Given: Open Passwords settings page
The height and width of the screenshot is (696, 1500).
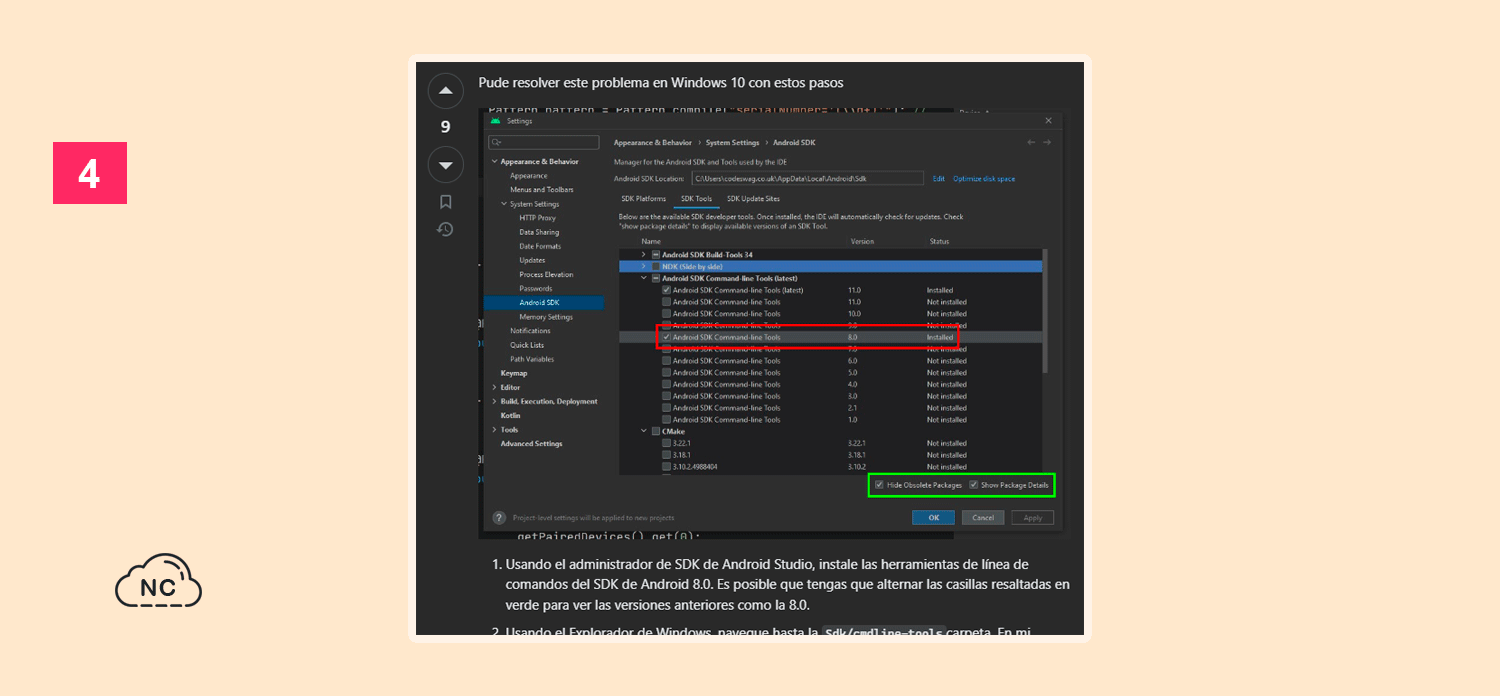Looking at the screenshot, I should click(x=536, y=288).
